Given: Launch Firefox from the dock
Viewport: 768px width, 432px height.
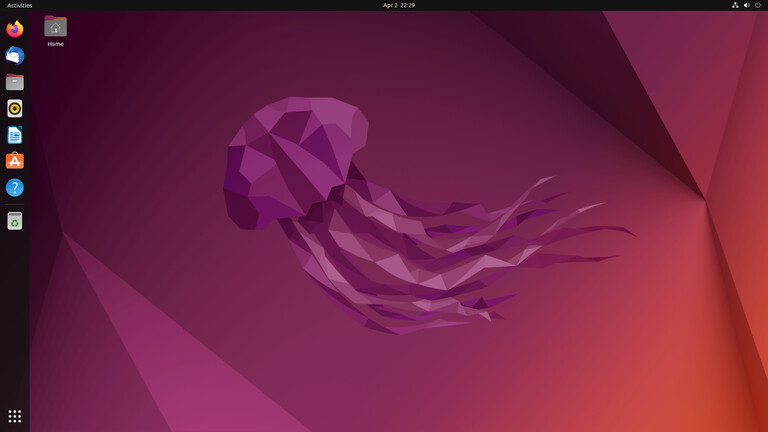Looking at the screenshot, I should click(15, 29).
